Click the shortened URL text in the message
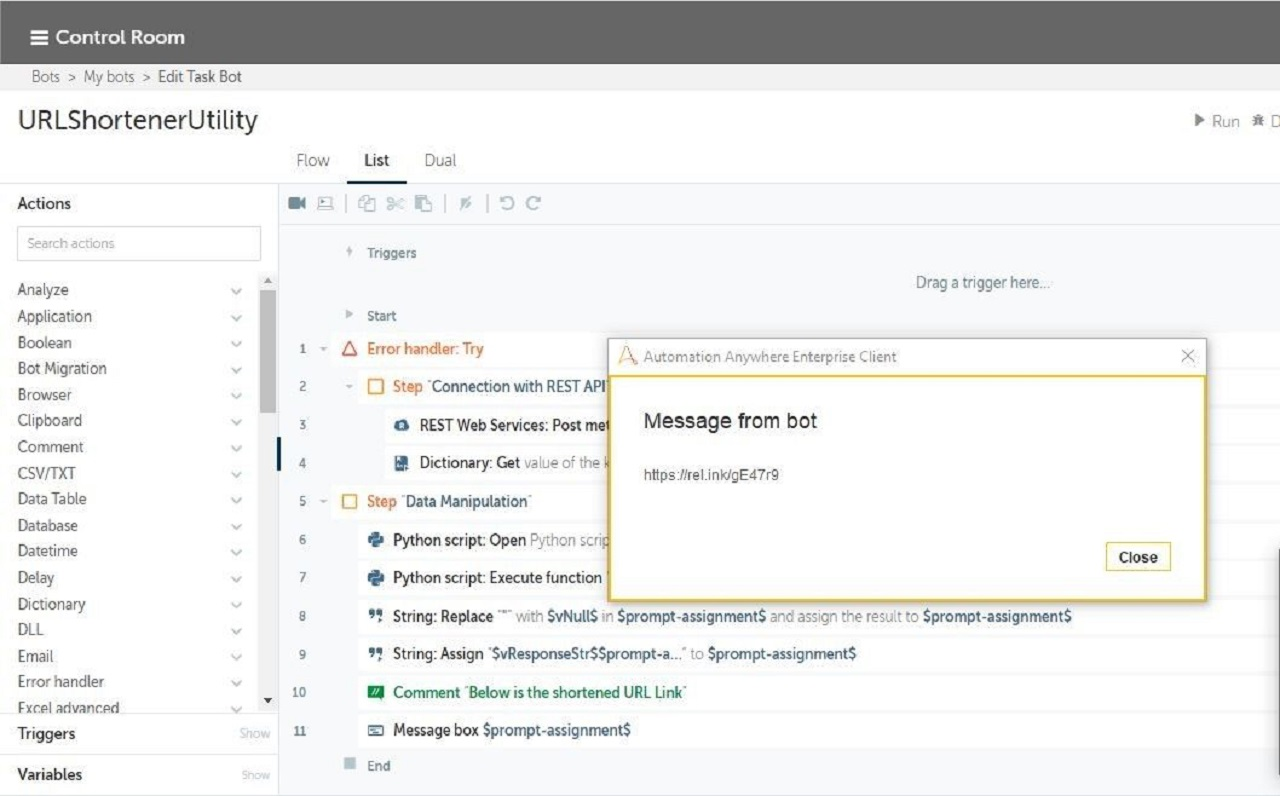This screenshot has height=796, width=1280. [711, 475]
